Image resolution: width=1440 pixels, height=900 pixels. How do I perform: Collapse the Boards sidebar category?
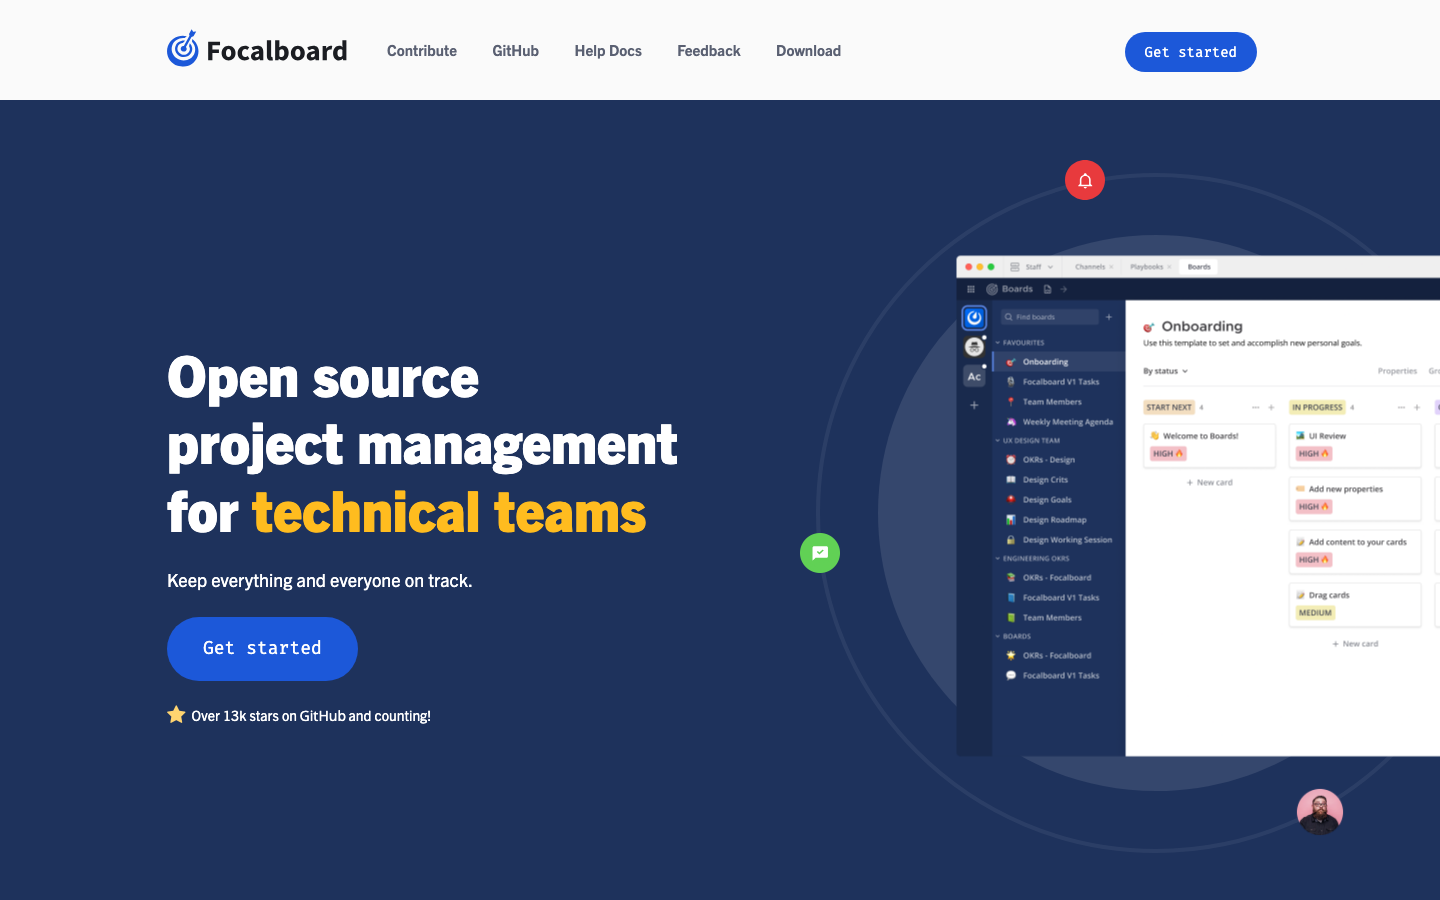[1013, 636]
